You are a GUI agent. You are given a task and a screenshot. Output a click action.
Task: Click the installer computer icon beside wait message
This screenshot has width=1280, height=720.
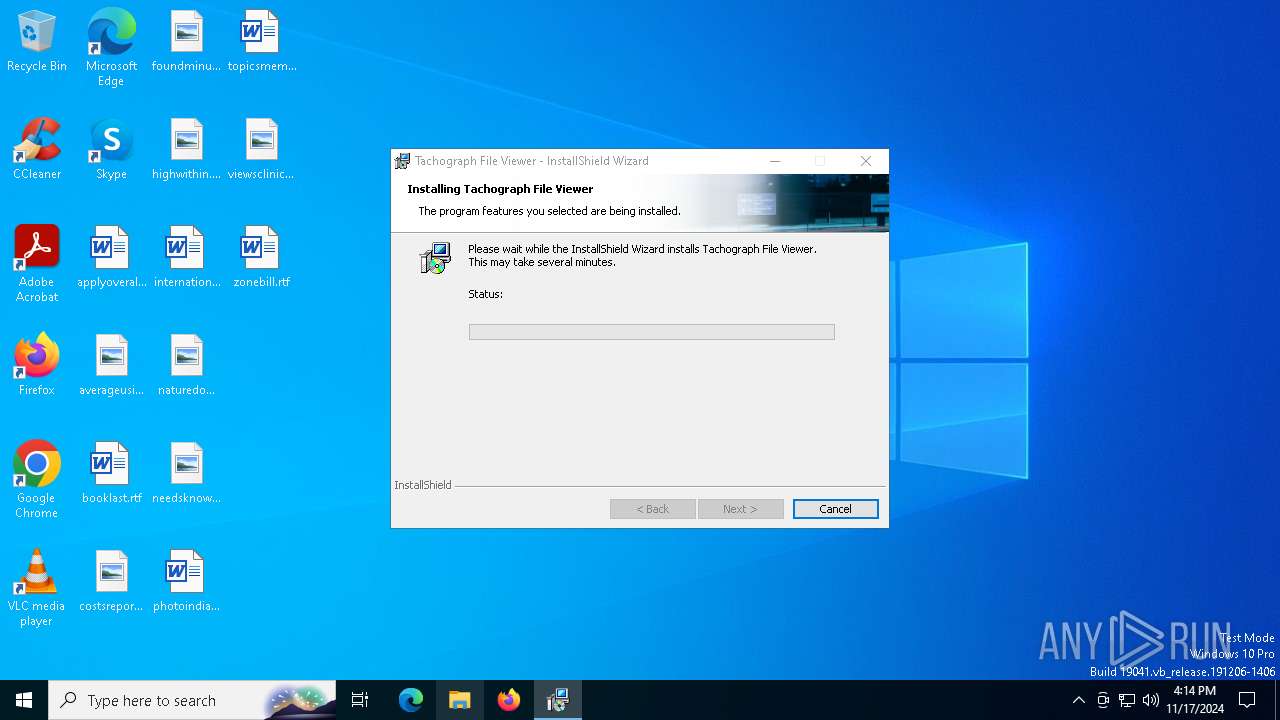[435, 258]
